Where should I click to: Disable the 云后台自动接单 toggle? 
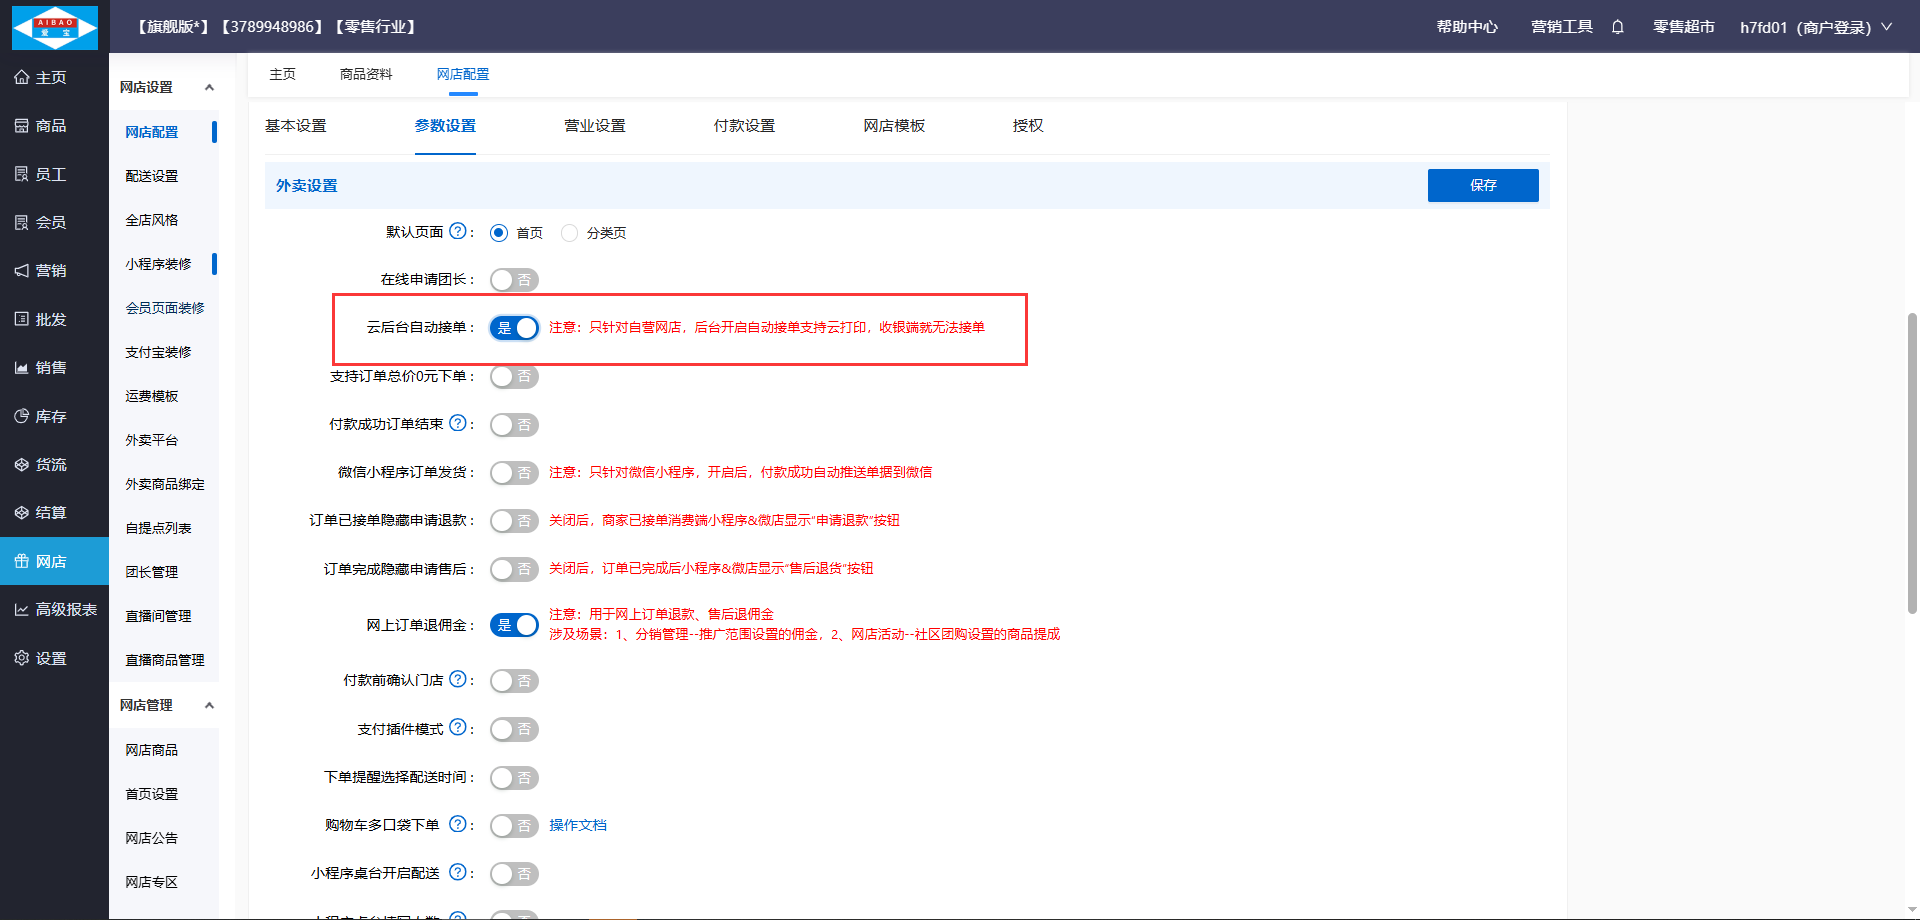click(x=514, y=328)
